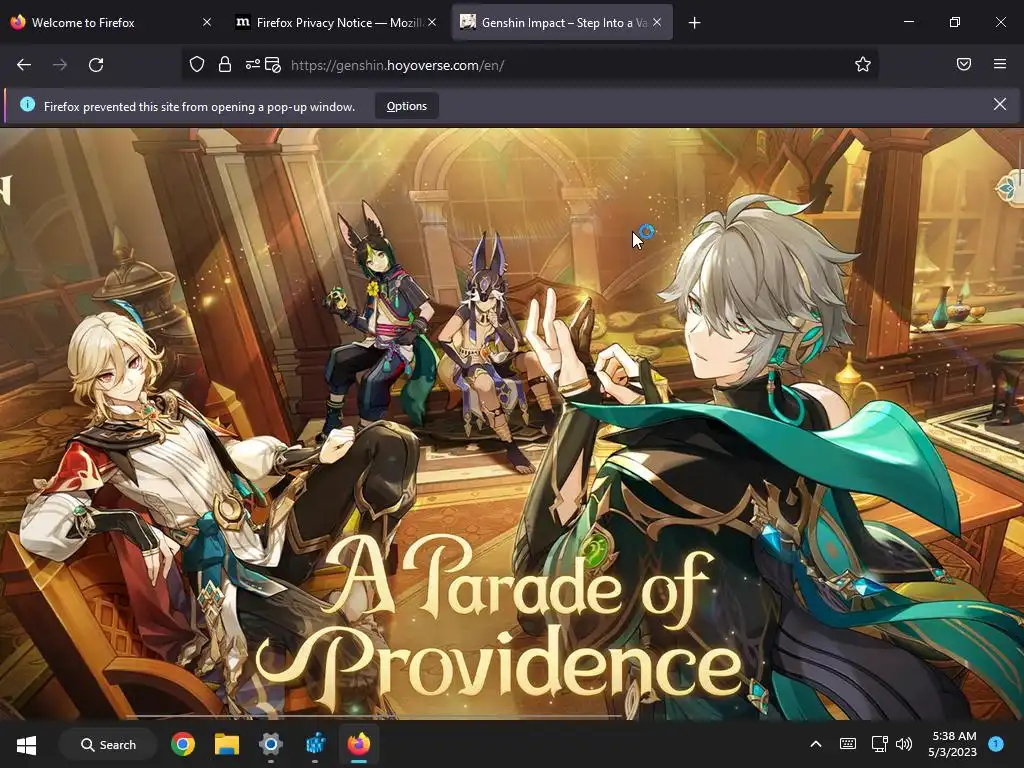This screenshot has height=768, width=1024.
Task: Close the Genshin Impact tab
Action: coord(657,22)
